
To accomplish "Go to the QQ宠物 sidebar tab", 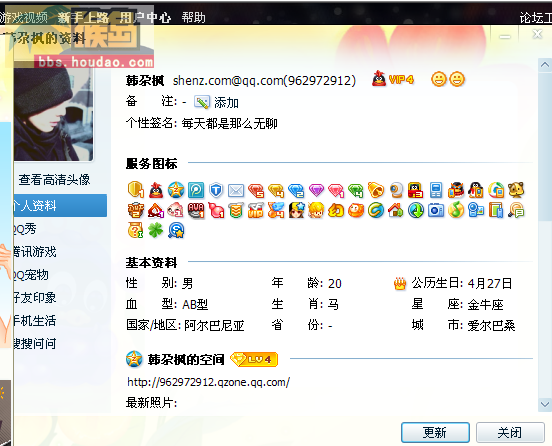I will click(31, 275).
